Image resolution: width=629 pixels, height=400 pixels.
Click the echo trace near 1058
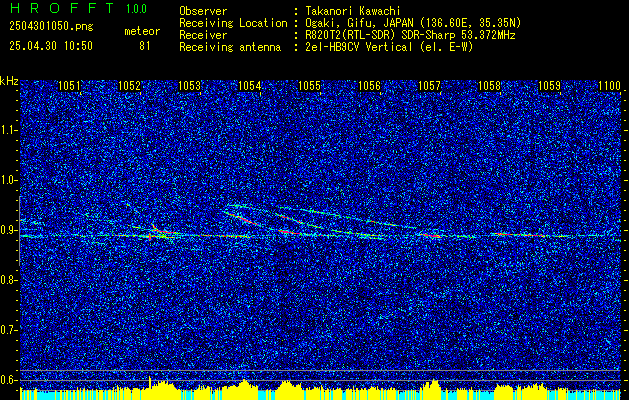[519, 234]
